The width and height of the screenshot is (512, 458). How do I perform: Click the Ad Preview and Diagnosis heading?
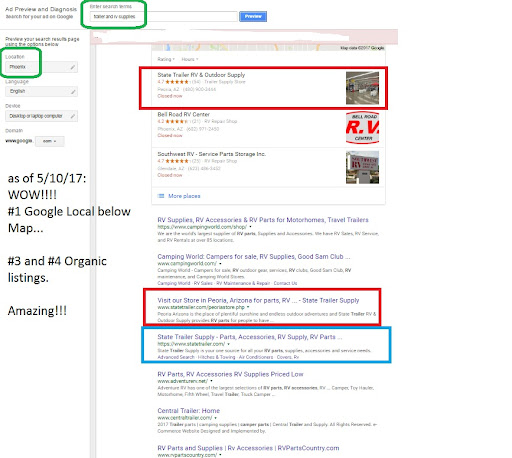tap(41, 9)
